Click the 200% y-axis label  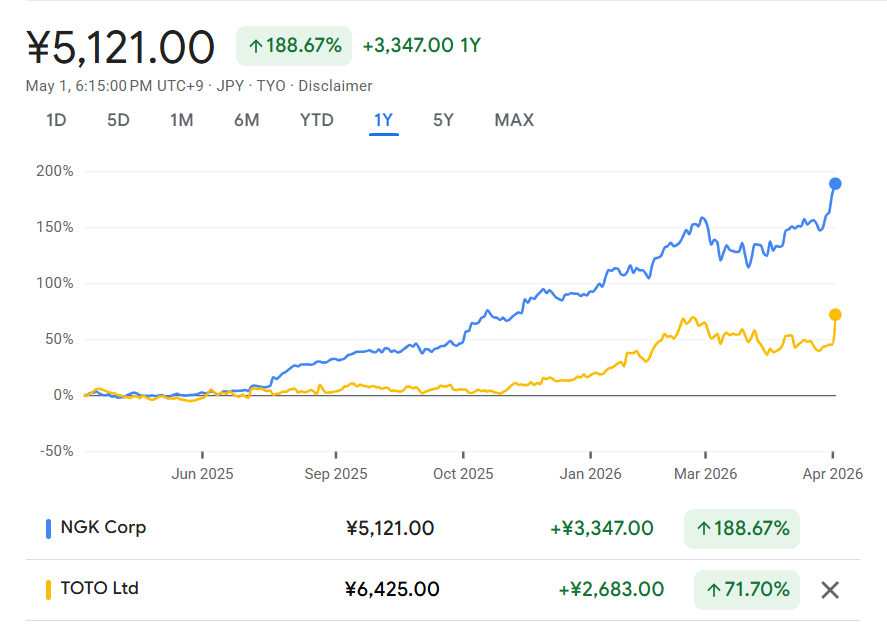click(x=55, y=171)
